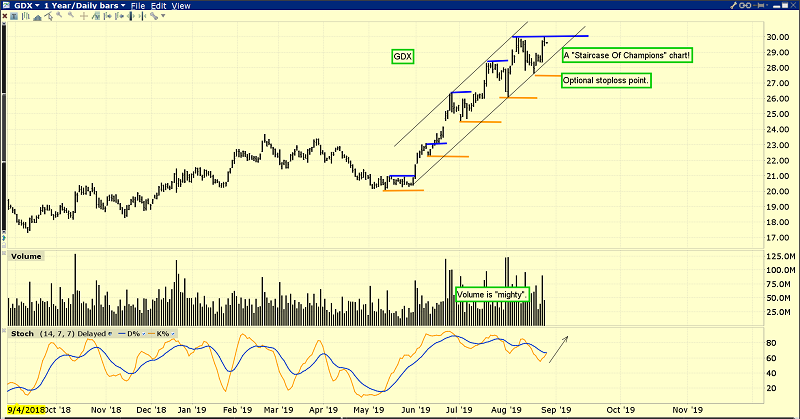800x419 pixels.
Task: Click the Nov '19 time axis label
Action: tap(687, 410)
